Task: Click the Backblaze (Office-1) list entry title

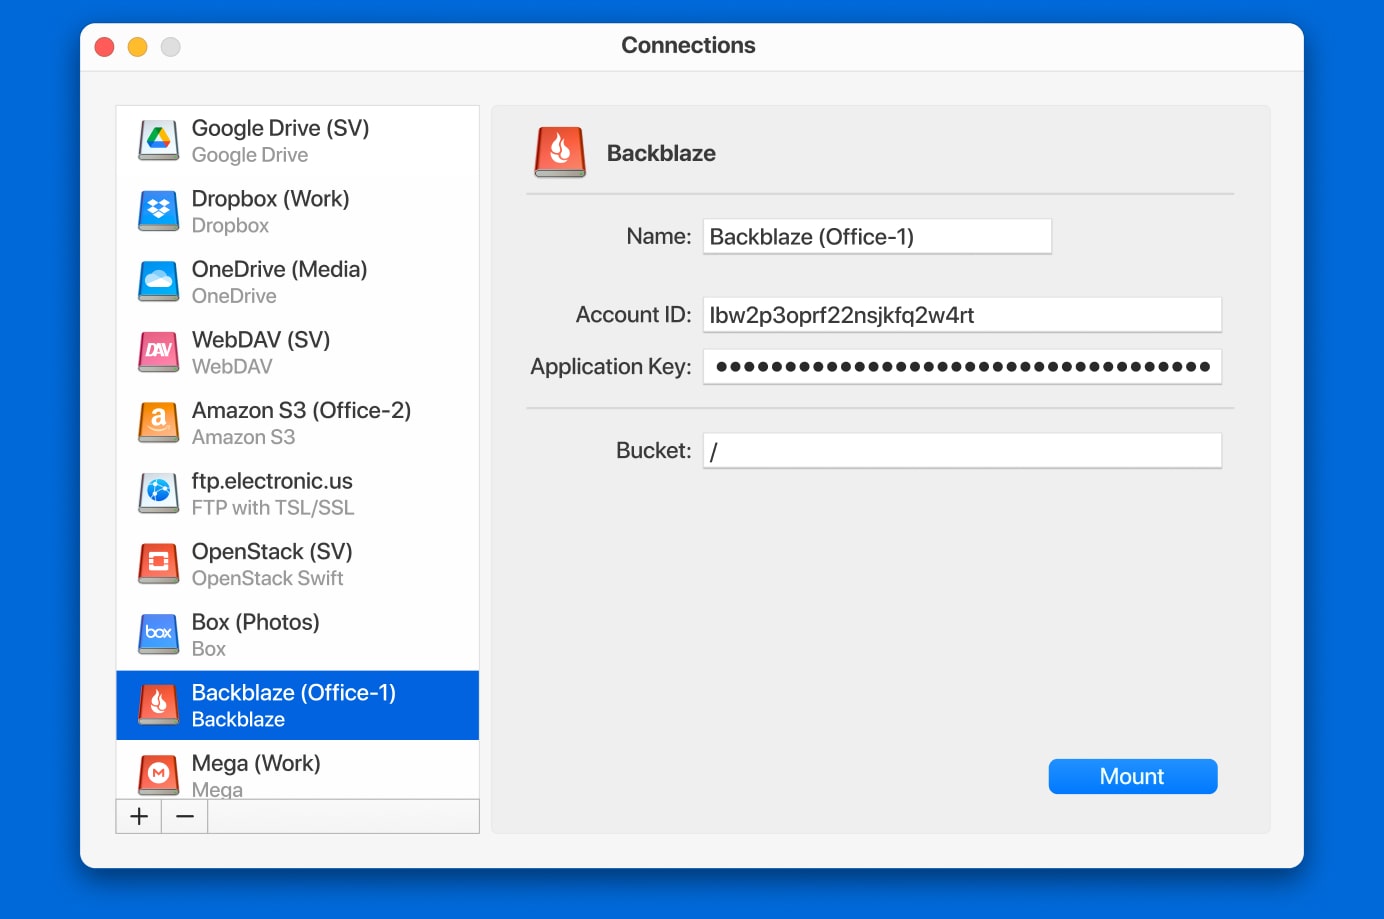Action: click(294, 693)
